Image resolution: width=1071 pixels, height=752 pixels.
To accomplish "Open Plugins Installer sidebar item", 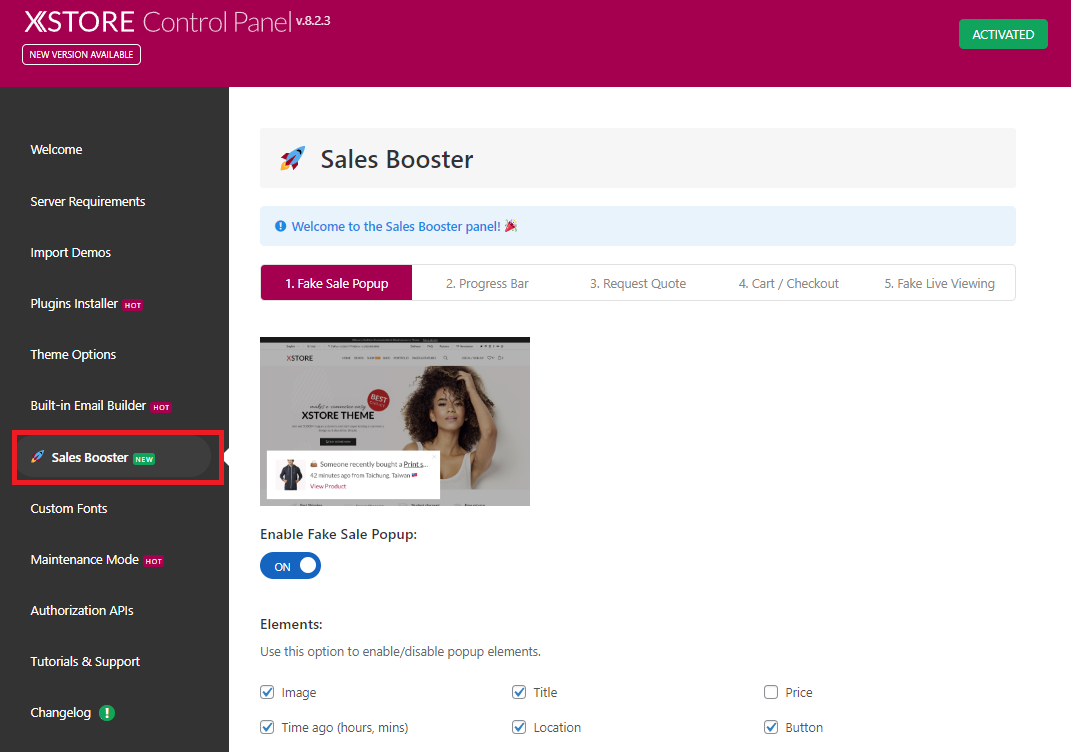I will point(74,303).
